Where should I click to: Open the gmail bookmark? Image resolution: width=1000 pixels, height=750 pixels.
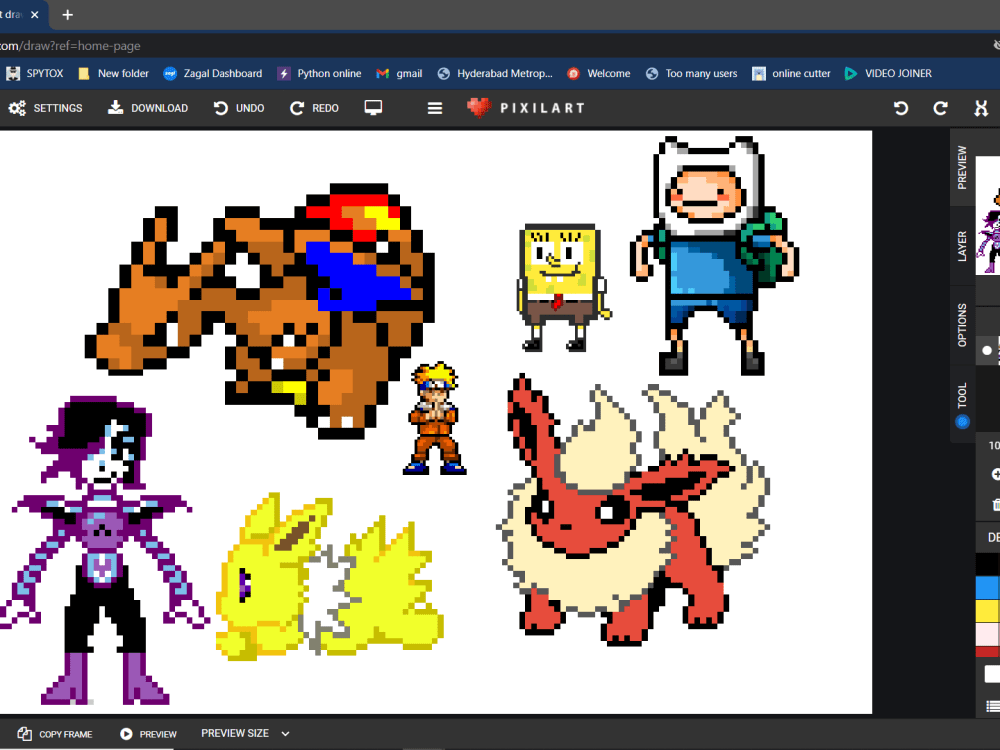click(399, 73)
